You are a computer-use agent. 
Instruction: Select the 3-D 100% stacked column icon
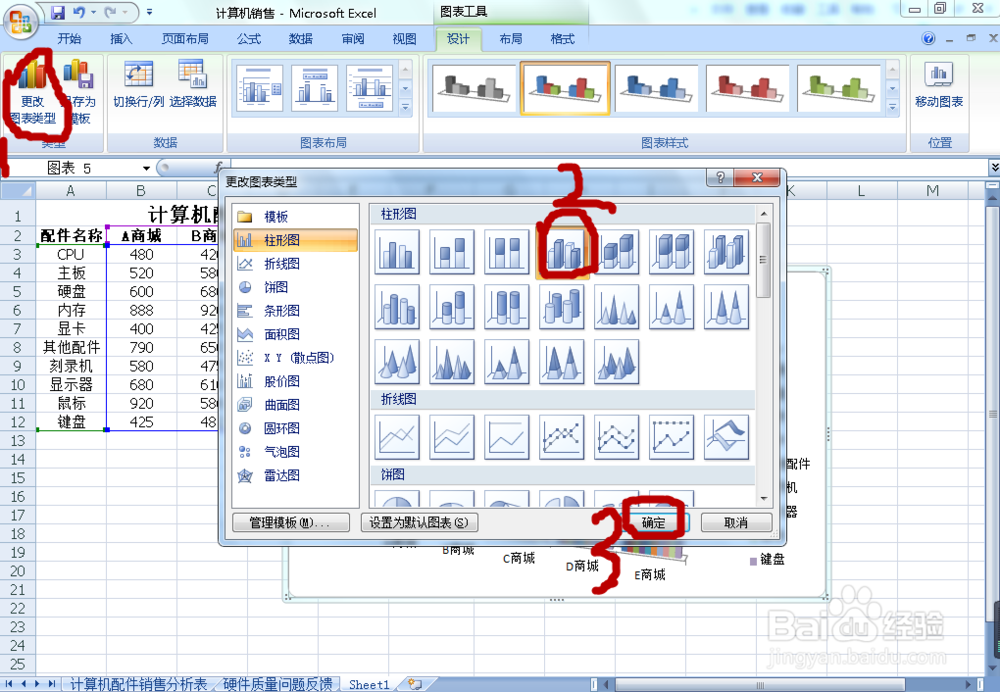[672, 252]
